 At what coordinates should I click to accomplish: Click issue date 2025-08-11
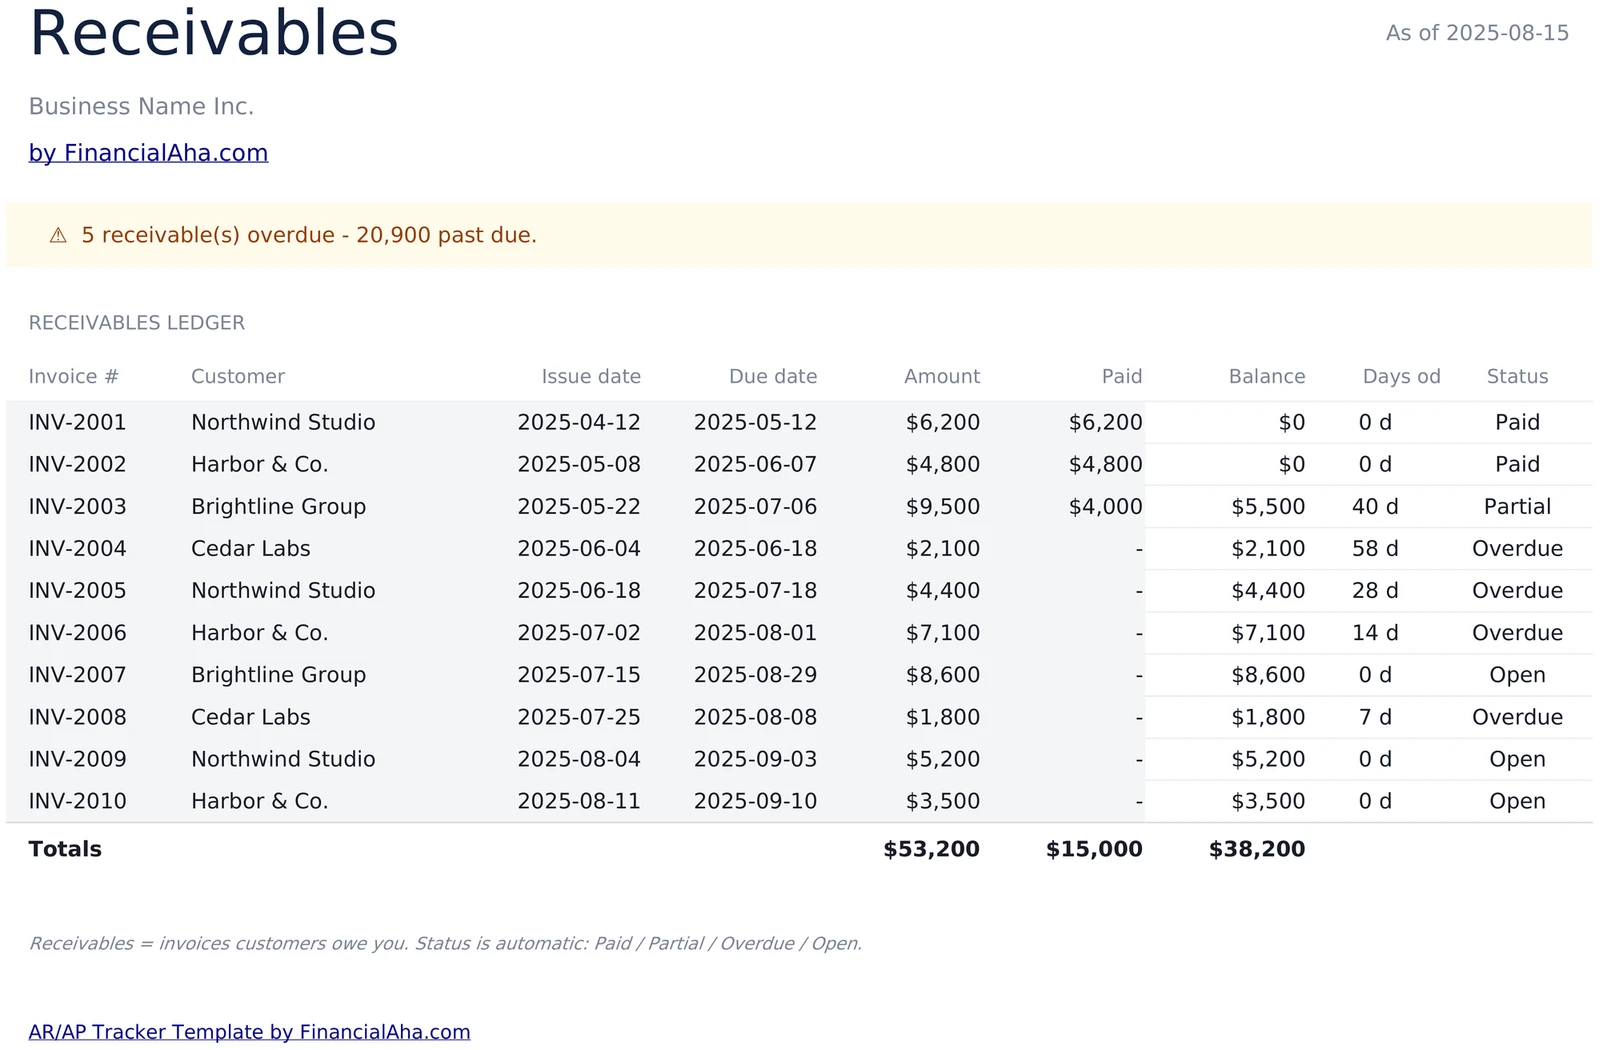[579, 801]
